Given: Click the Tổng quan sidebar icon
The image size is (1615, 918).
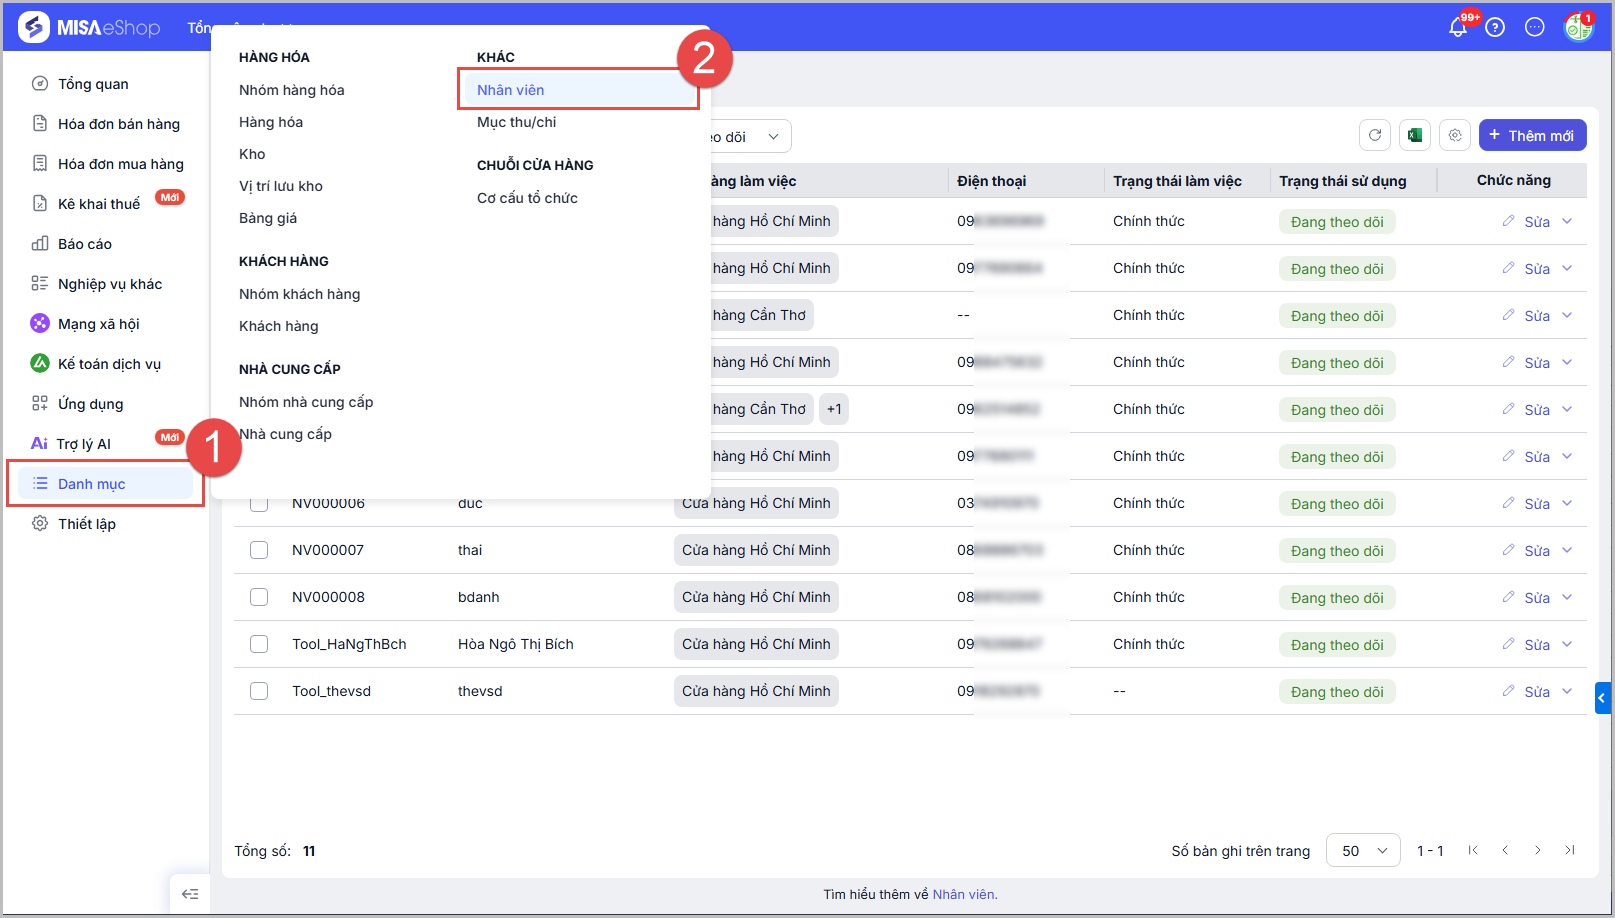Looking at the screenshot, I should coord(40,83).
